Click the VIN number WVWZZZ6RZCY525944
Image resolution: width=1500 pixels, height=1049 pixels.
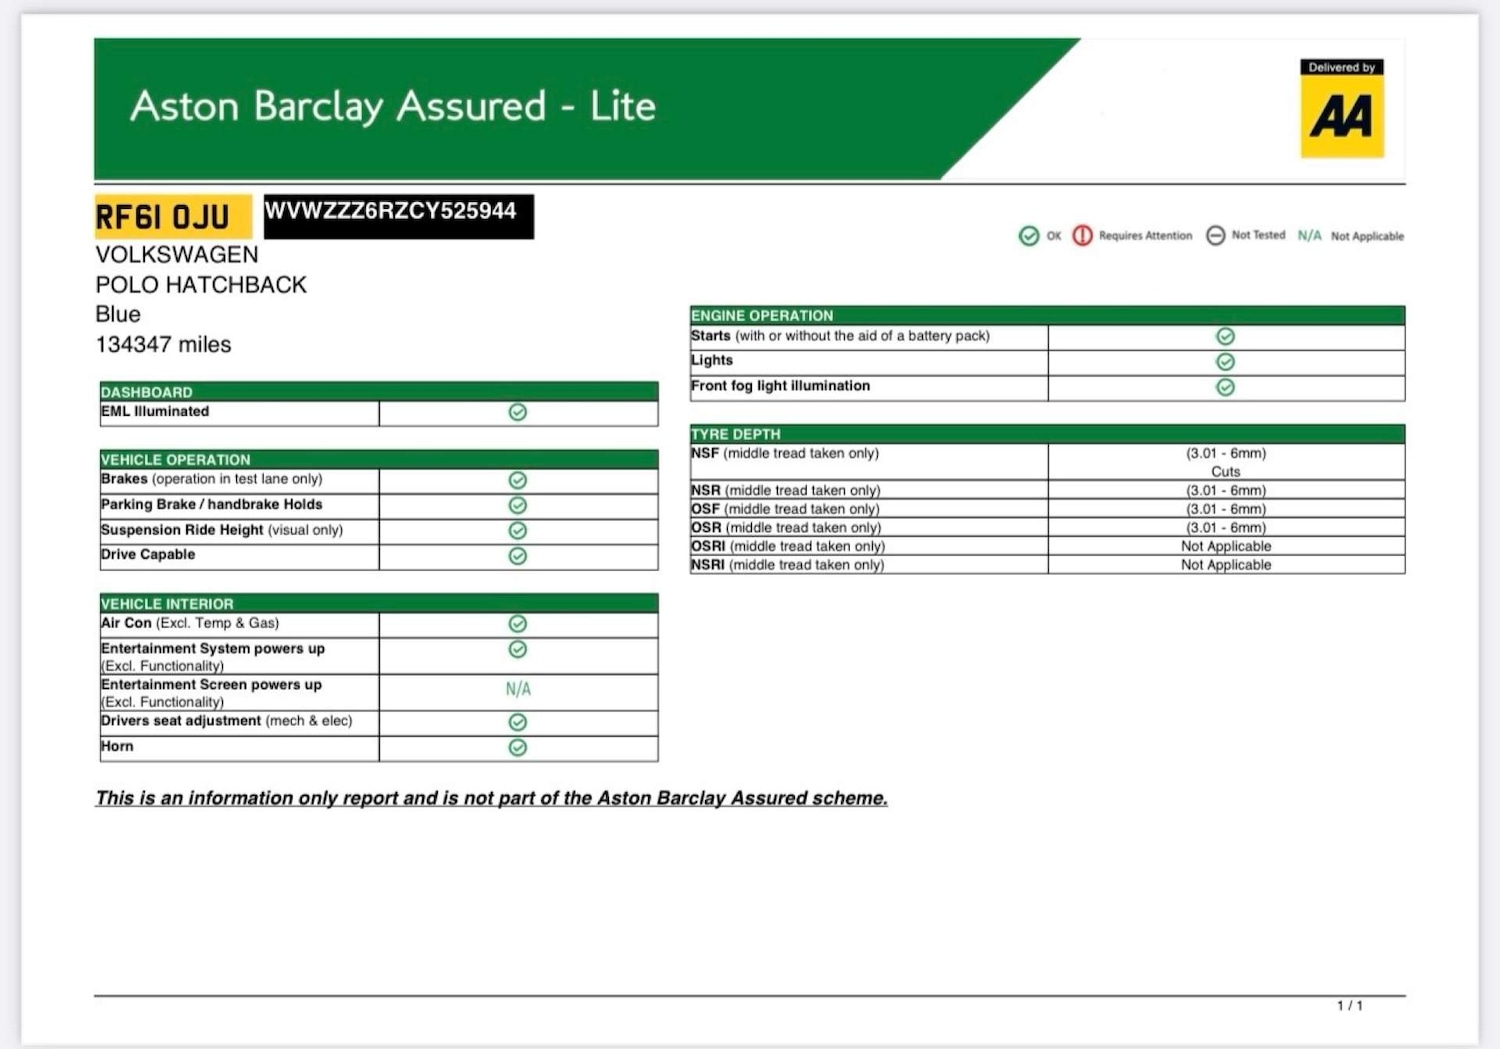(391, 212)
